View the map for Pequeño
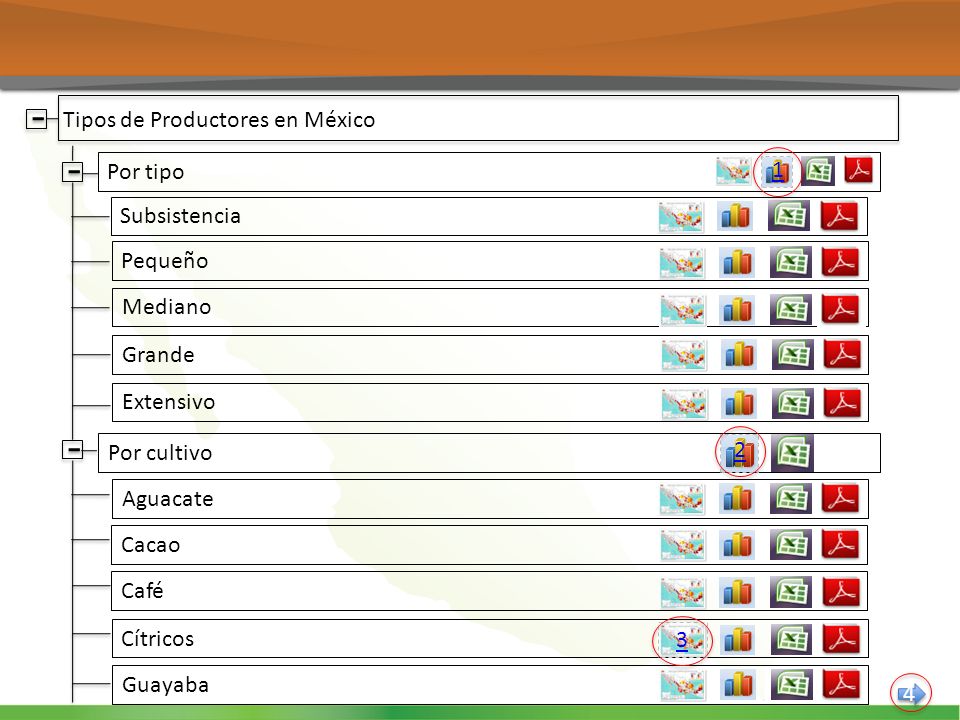Image resolution: width=960 pixels, height=720 pixels. 682,263
